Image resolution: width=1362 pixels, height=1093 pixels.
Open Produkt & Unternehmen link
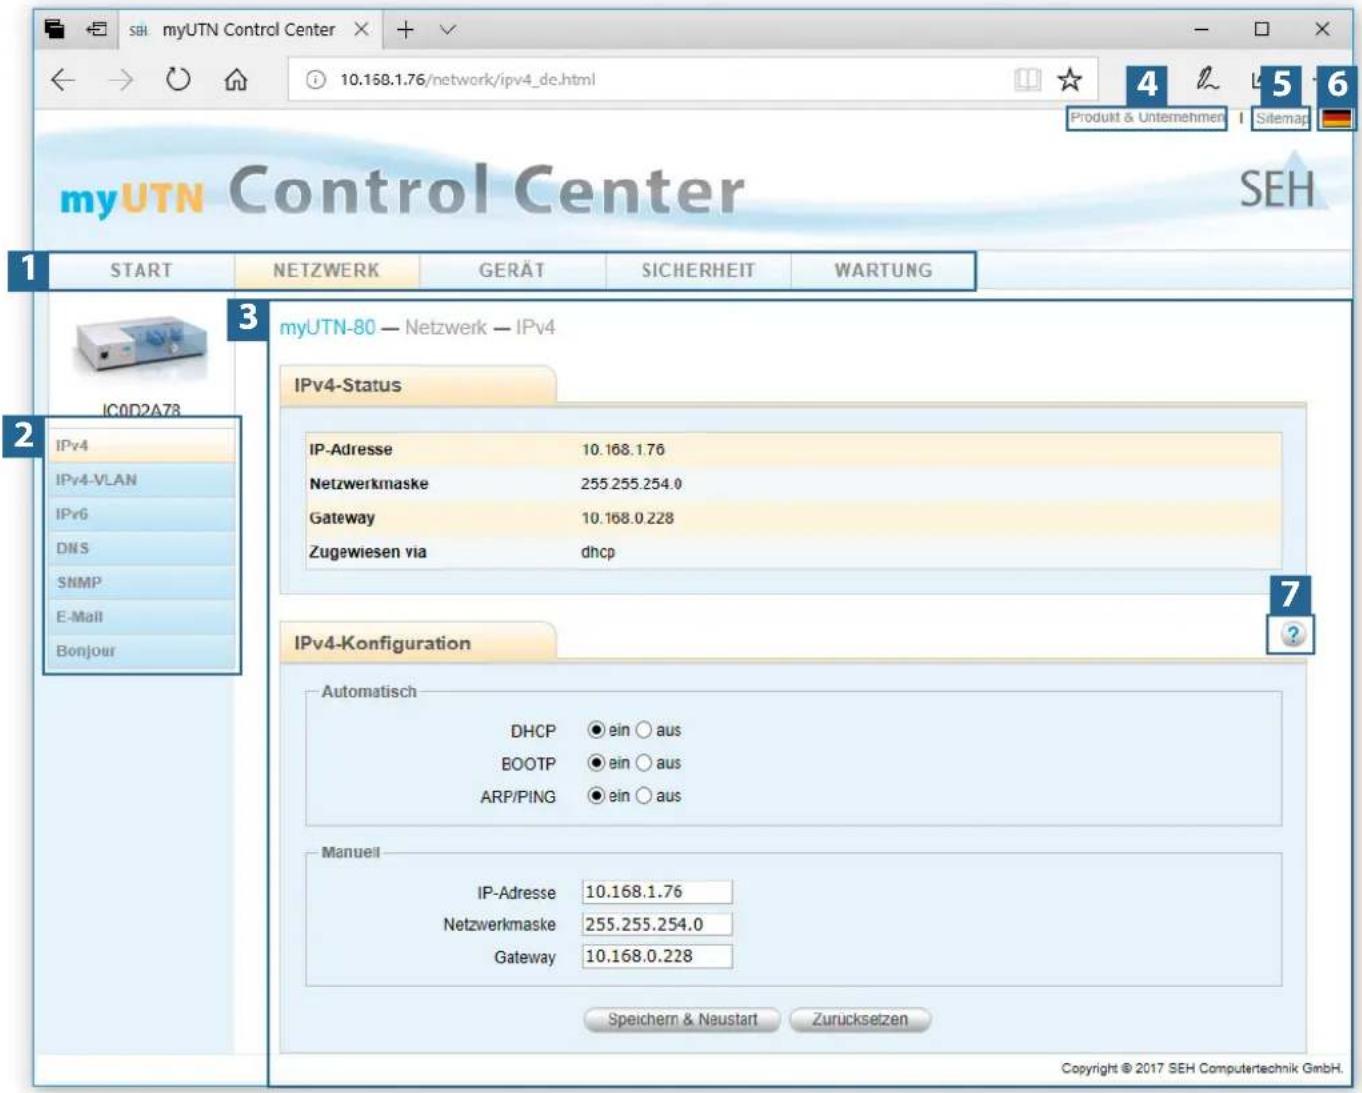pyautogui.click(x=1147, y=118)
